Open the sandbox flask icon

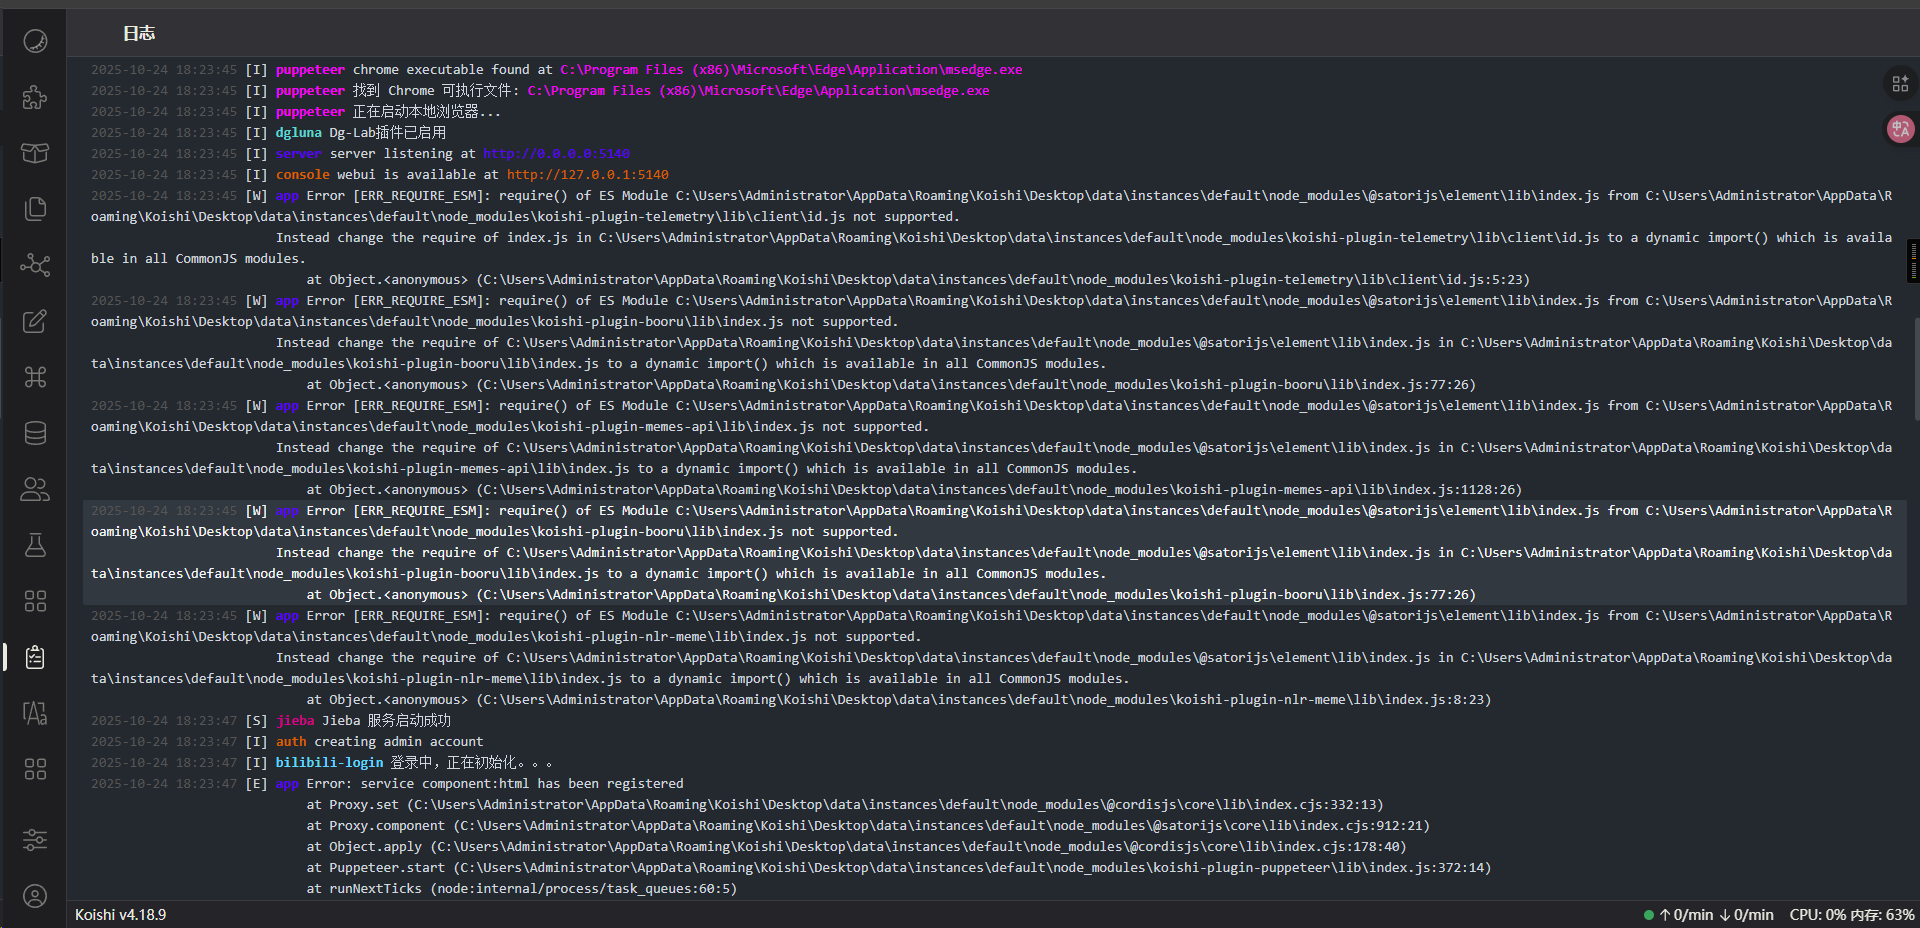click(35, 545)
